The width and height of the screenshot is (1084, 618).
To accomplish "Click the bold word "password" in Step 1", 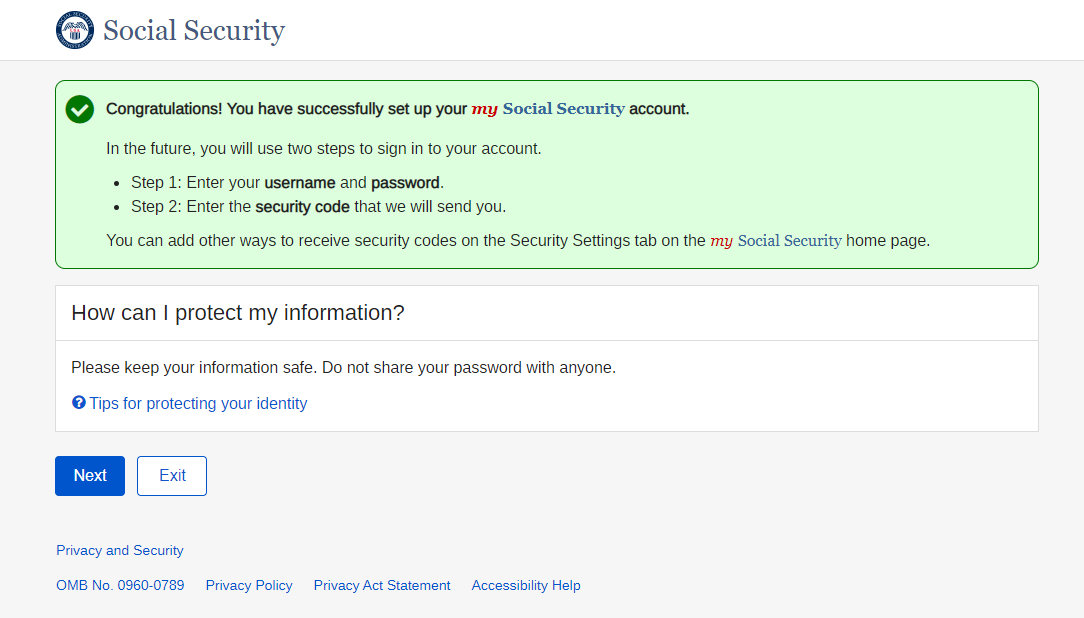I will pos(405,183).
